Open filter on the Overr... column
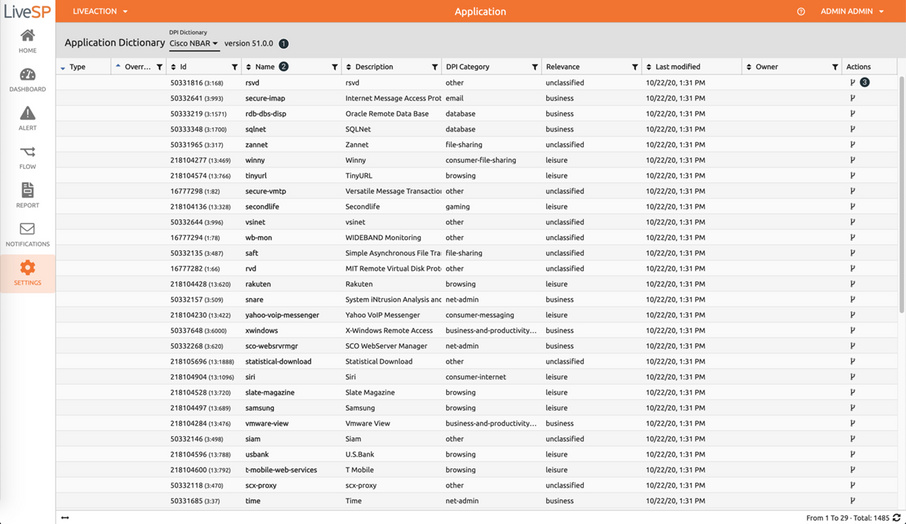This screenshot has height=524, width=906. (159, 67)
